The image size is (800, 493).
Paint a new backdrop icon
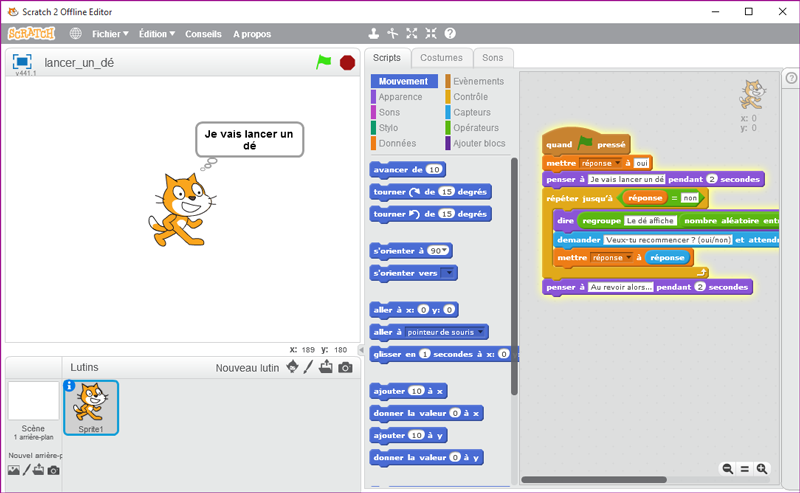coord(27,470)
